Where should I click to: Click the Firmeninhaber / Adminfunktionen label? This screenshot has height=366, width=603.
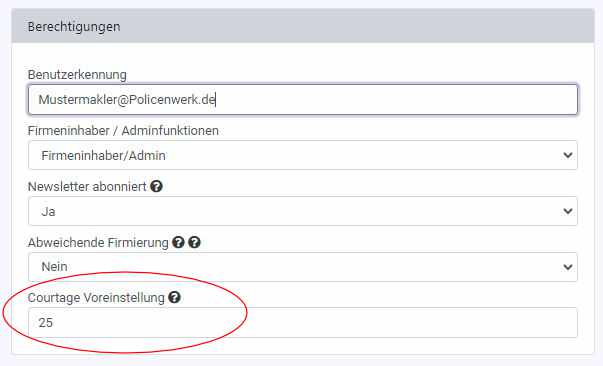pos(123,131)
